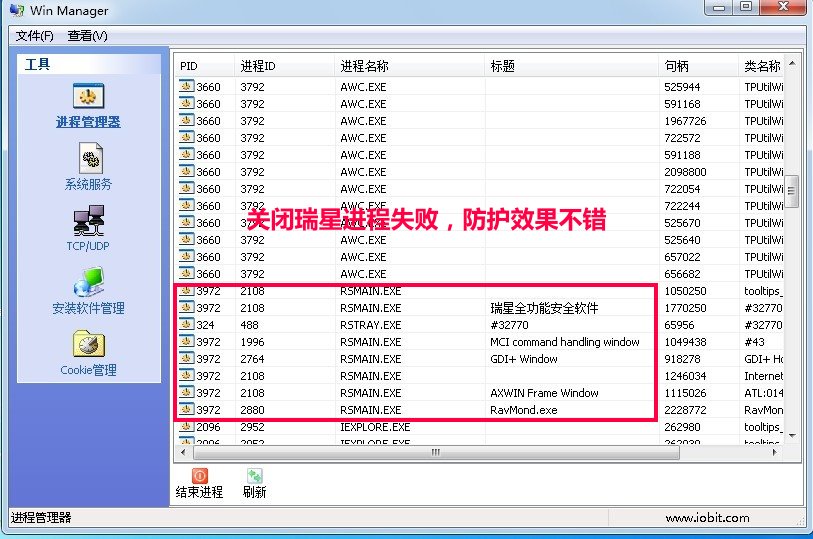The image size is (813, 539).
Task: Sort by the 句柄 column header
Action: 698,66
